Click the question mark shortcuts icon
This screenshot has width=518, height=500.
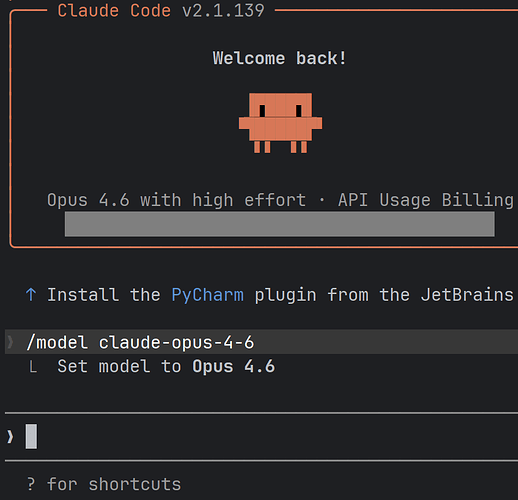coord(31,484)
